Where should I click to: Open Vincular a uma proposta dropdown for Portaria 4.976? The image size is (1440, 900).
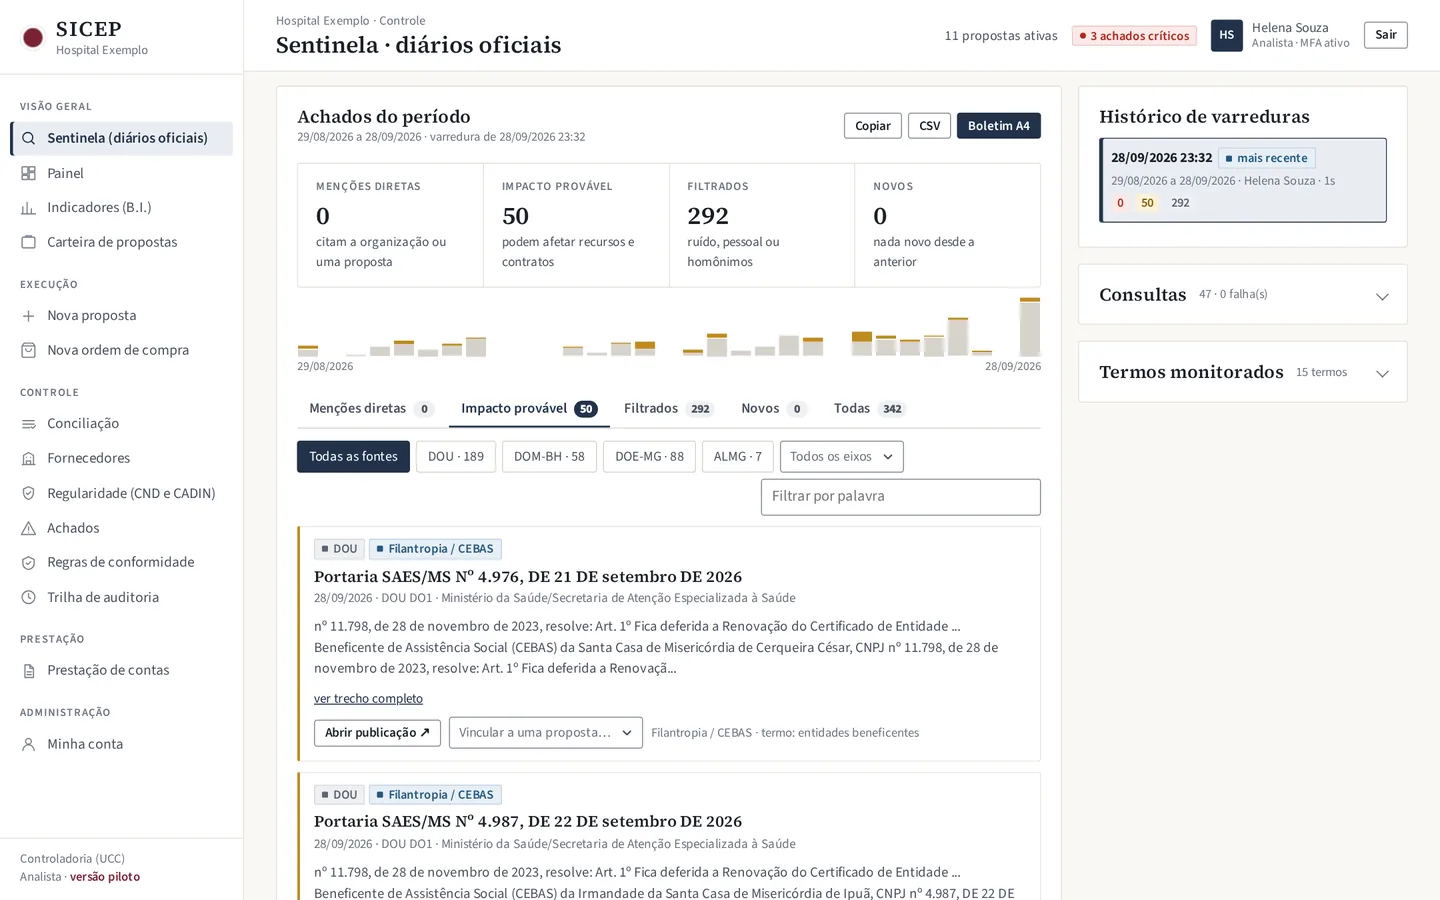pyautogui.click(x=545, y=732)
